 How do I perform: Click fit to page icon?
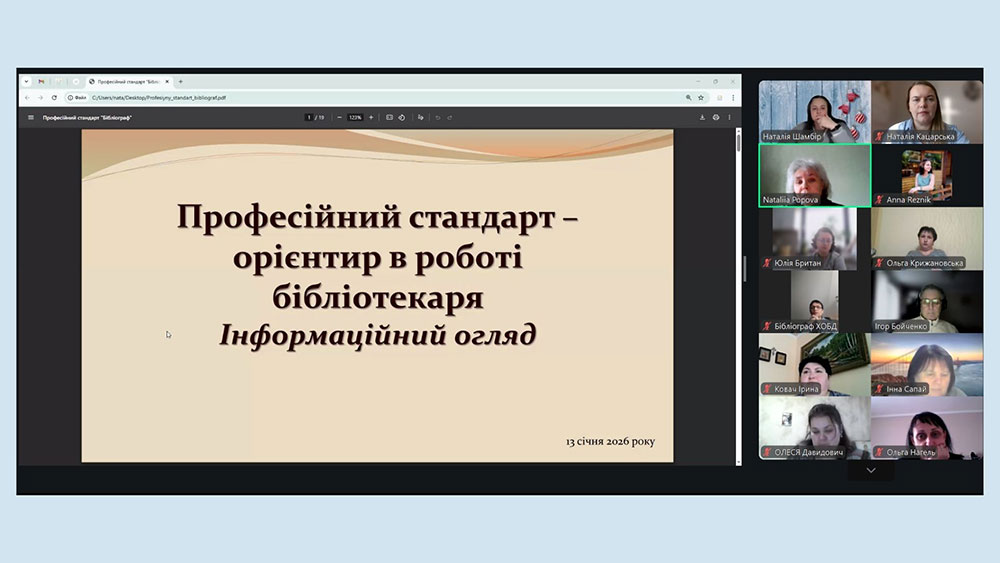pos(389,117)
